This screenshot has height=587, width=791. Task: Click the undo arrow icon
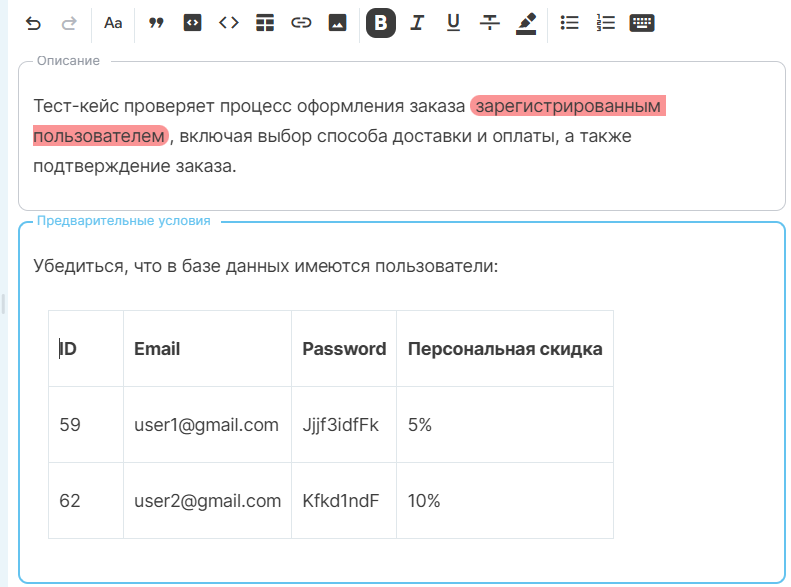click(x=33, y=23)
